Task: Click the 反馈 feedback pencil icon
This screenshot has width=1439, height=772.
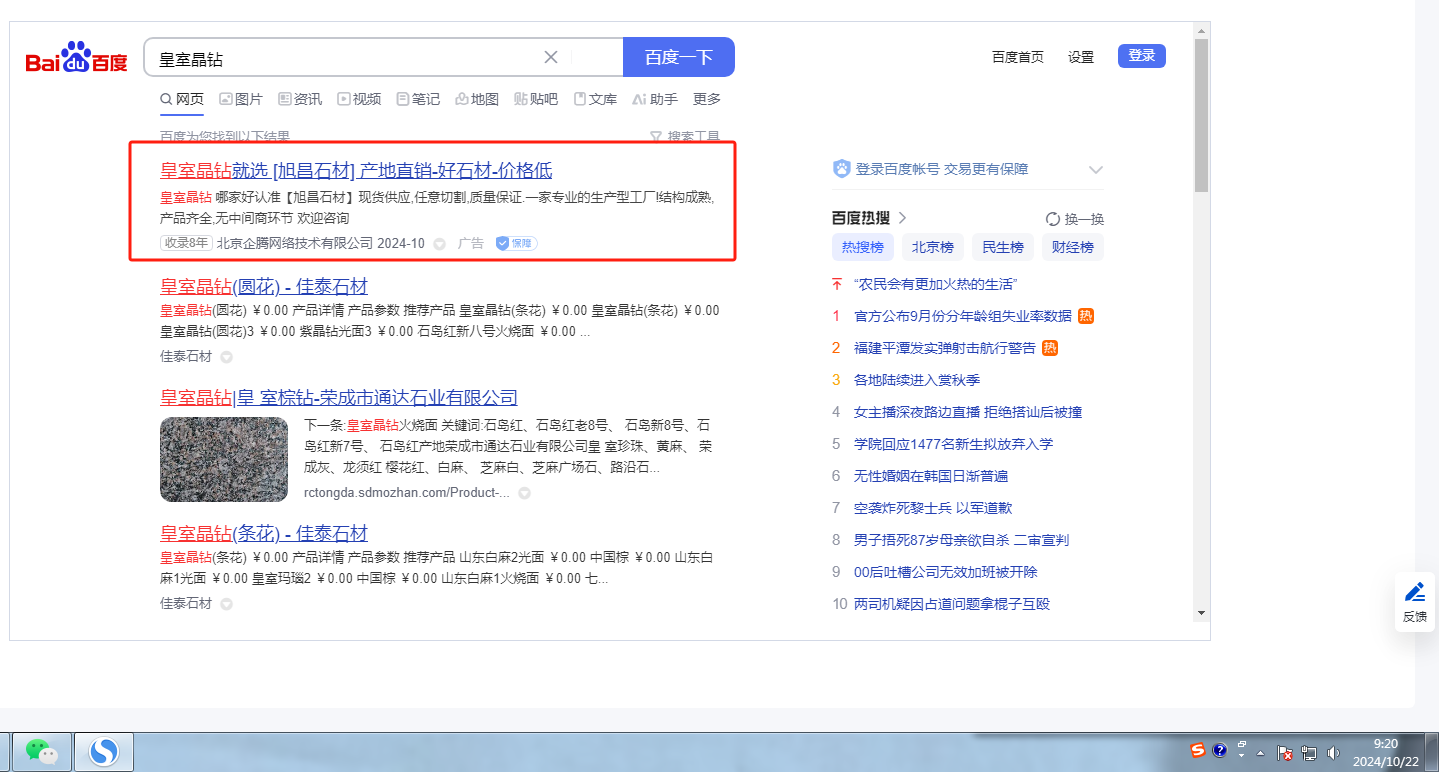Action: pos(1414,592)
